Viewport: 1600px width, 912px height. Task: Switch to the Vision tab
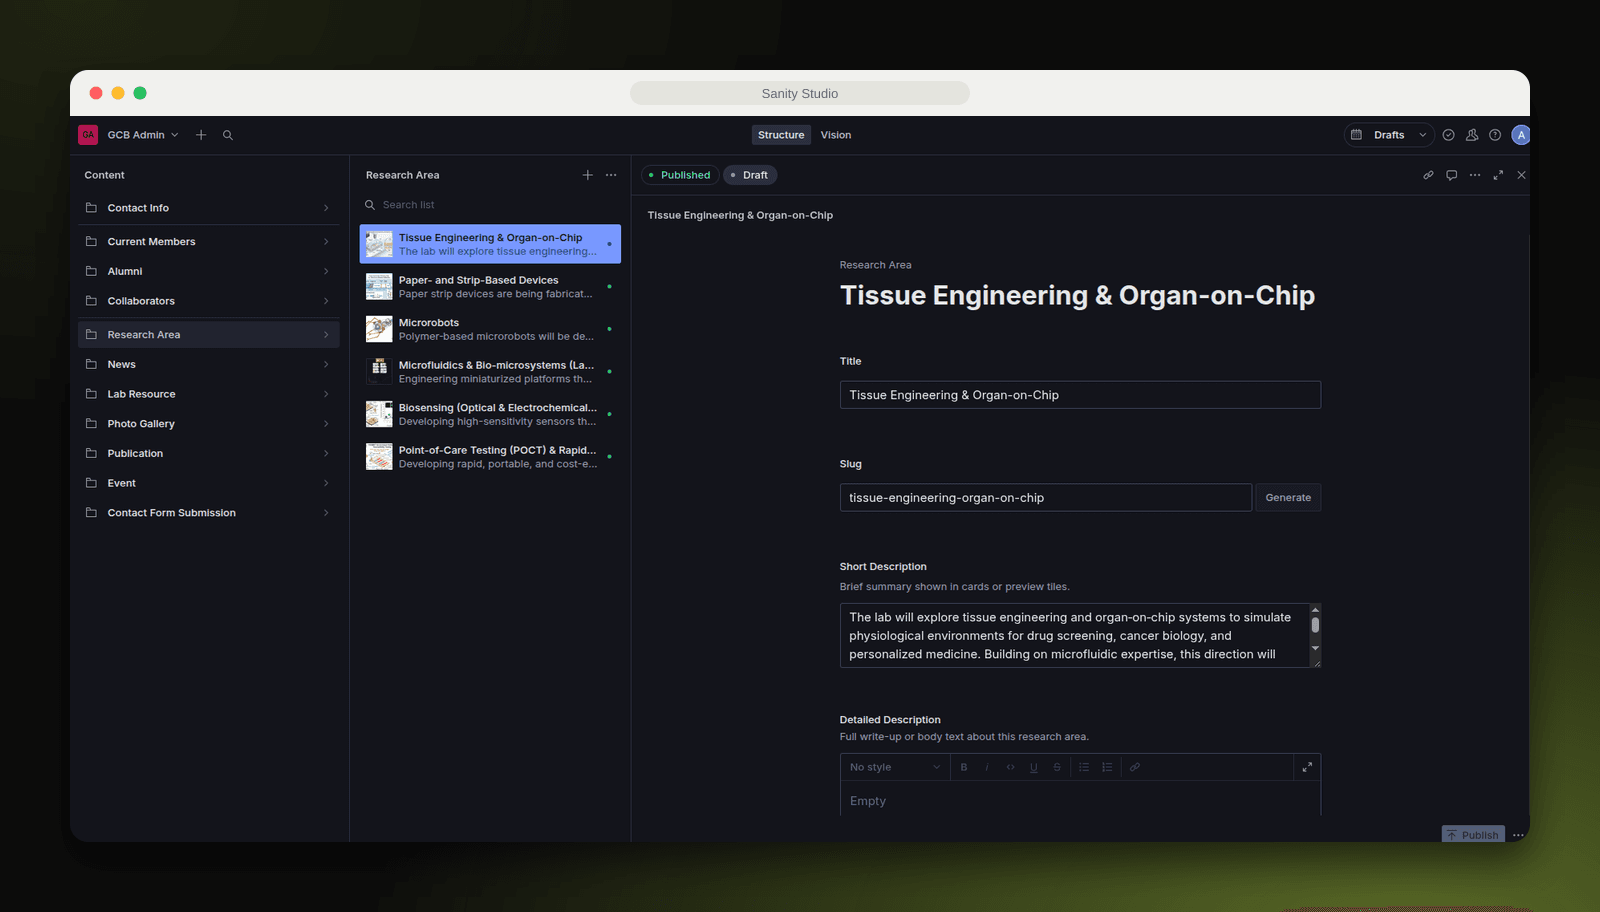pos(836,135)
